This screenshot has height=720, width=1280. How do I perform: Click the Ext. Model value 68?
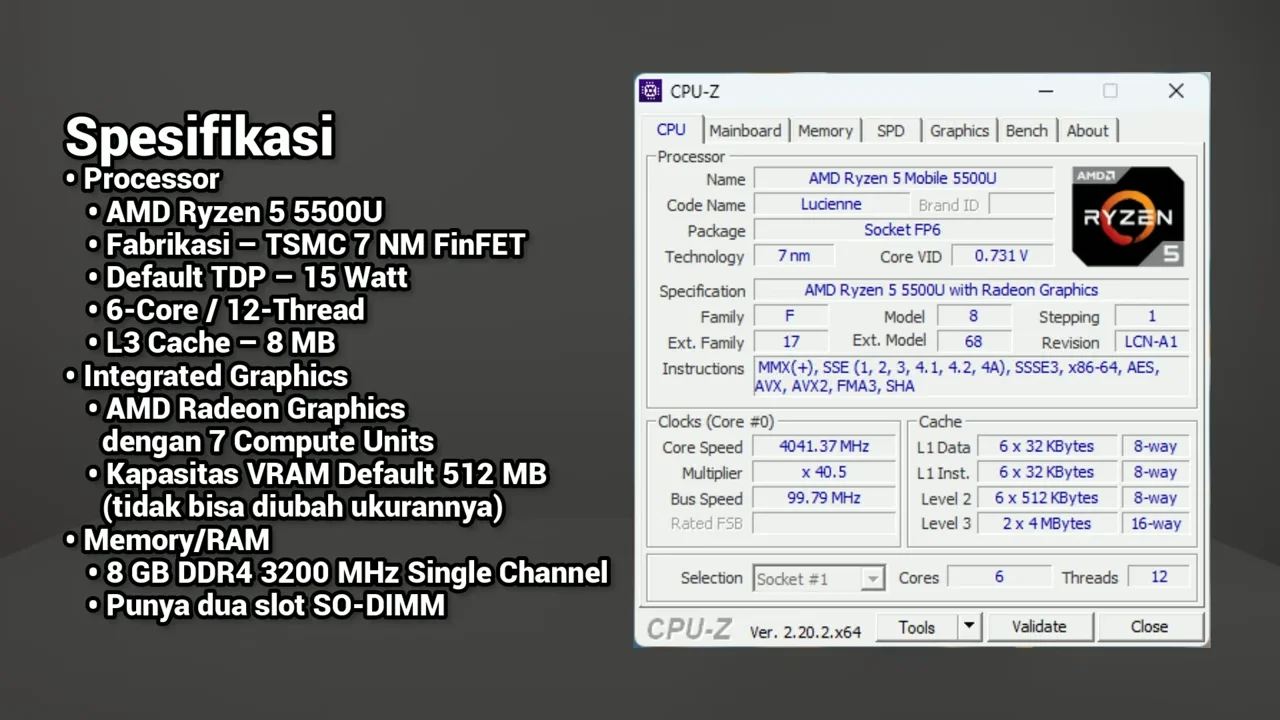[973, 341]
